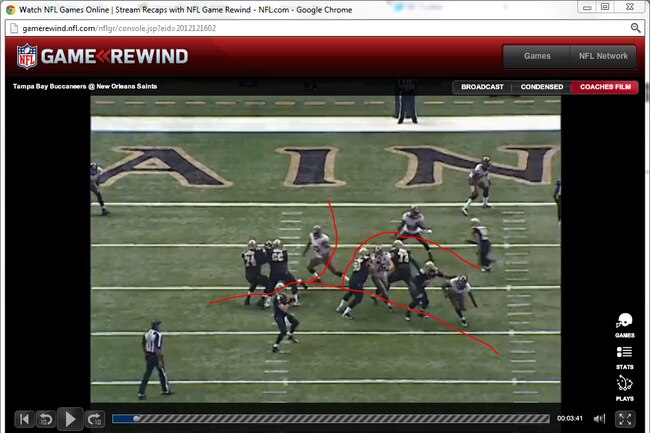Open the Games helmet icon panel
This screenshot has width=650, height=433.
point(624,325)
